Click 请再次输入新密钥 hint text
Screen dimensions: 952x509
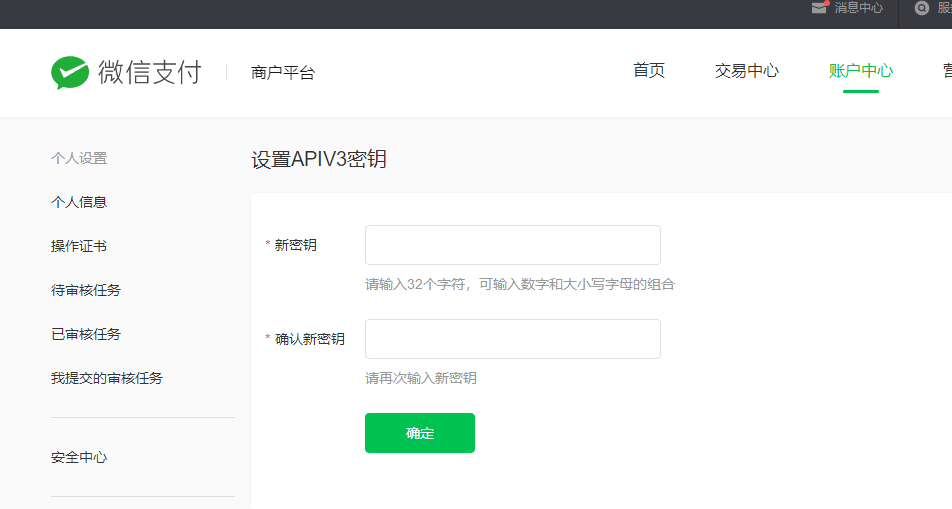coord(421,378)
